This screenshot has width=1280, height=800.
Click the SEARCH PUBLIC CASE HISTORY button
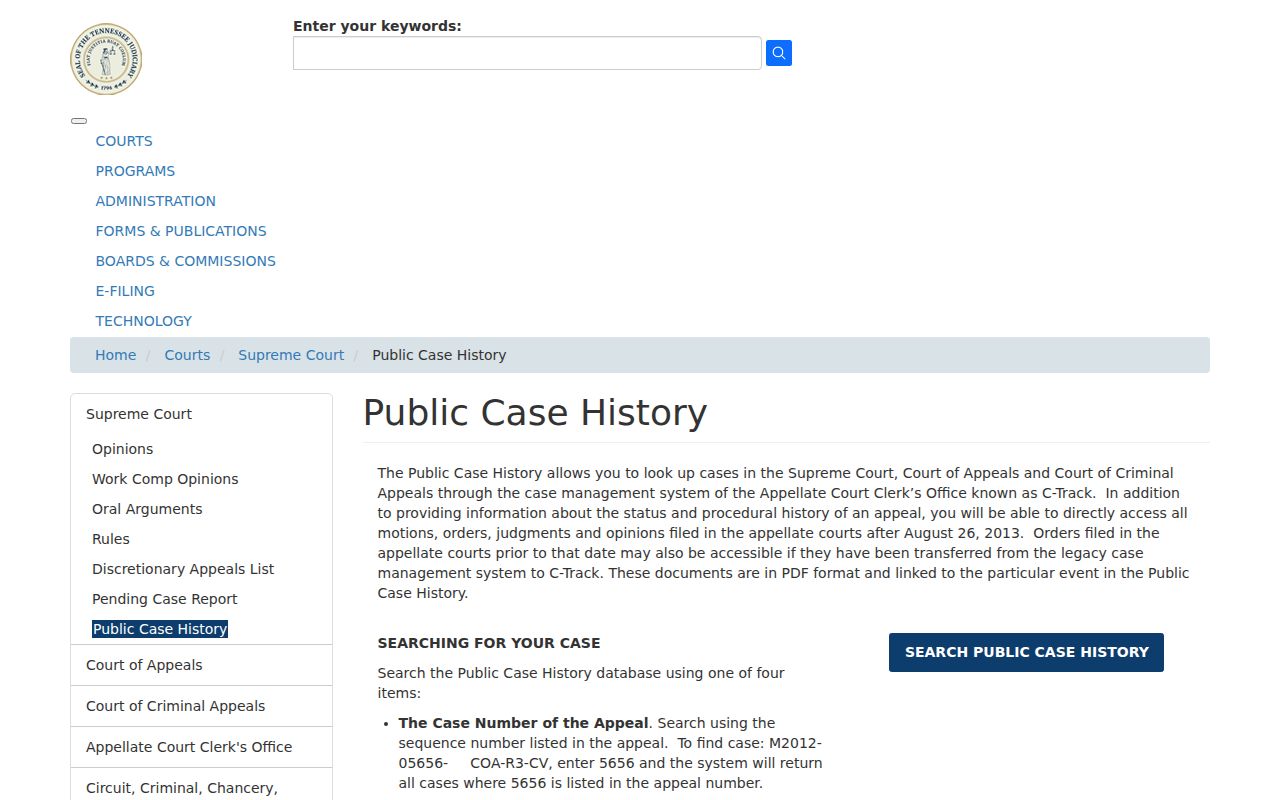(1026, 652)
